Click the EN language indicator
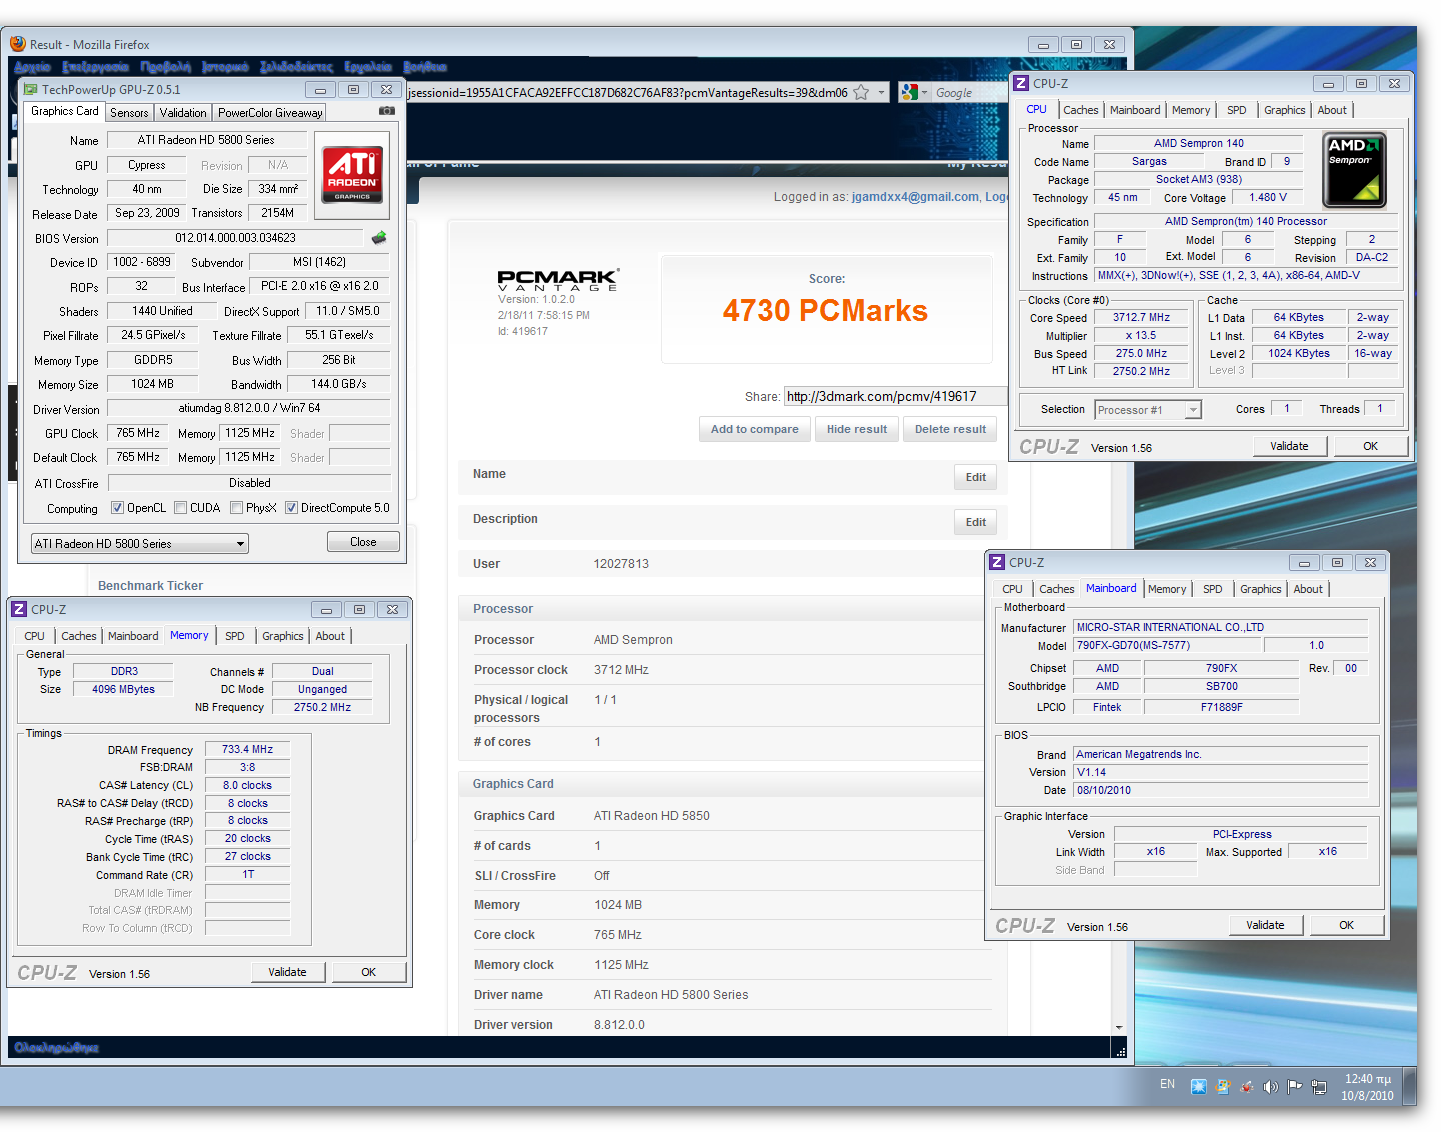 [x=1167, y=1084]
